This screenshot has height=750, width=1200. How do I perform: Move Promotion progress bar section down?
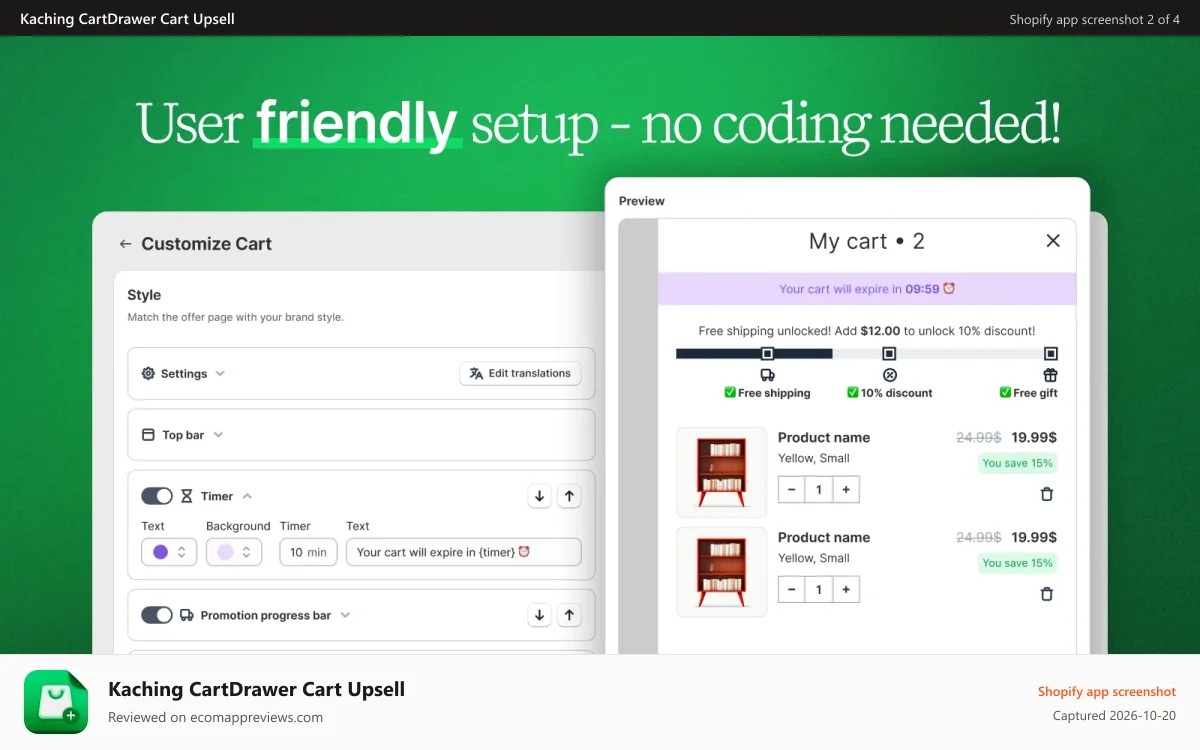tap(540, 615)
